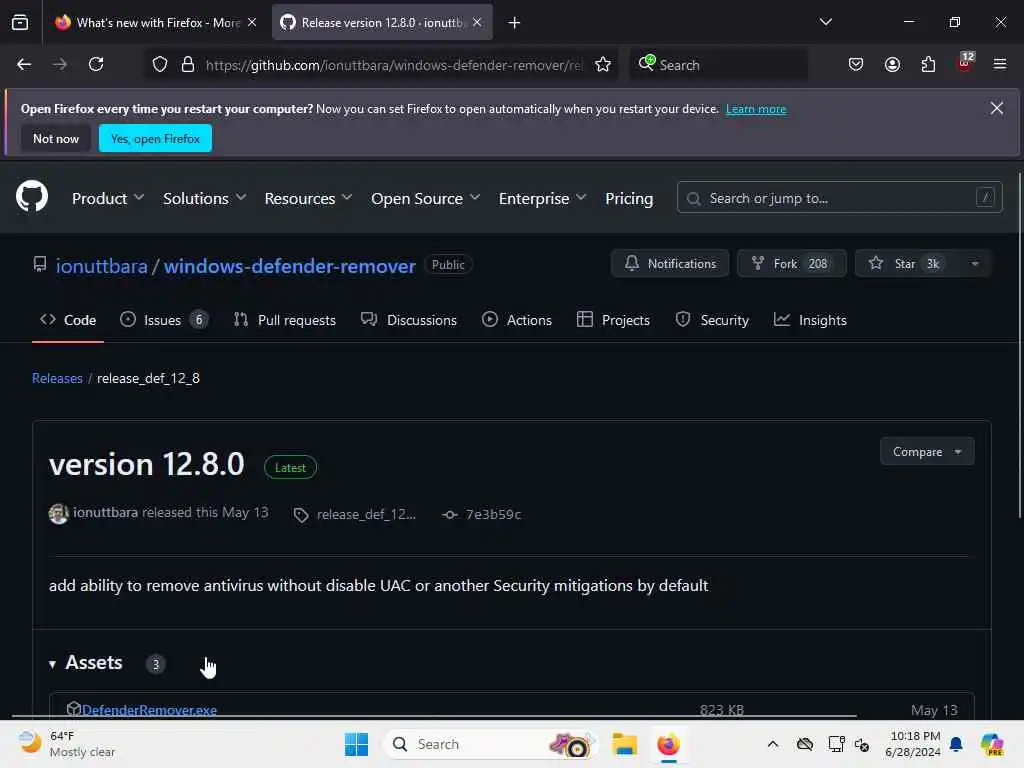Image resolution: width=1024 pixels, height=768 pixels.
Task: Focus the browser URL address bar
Action: click(x=393, y=64)
